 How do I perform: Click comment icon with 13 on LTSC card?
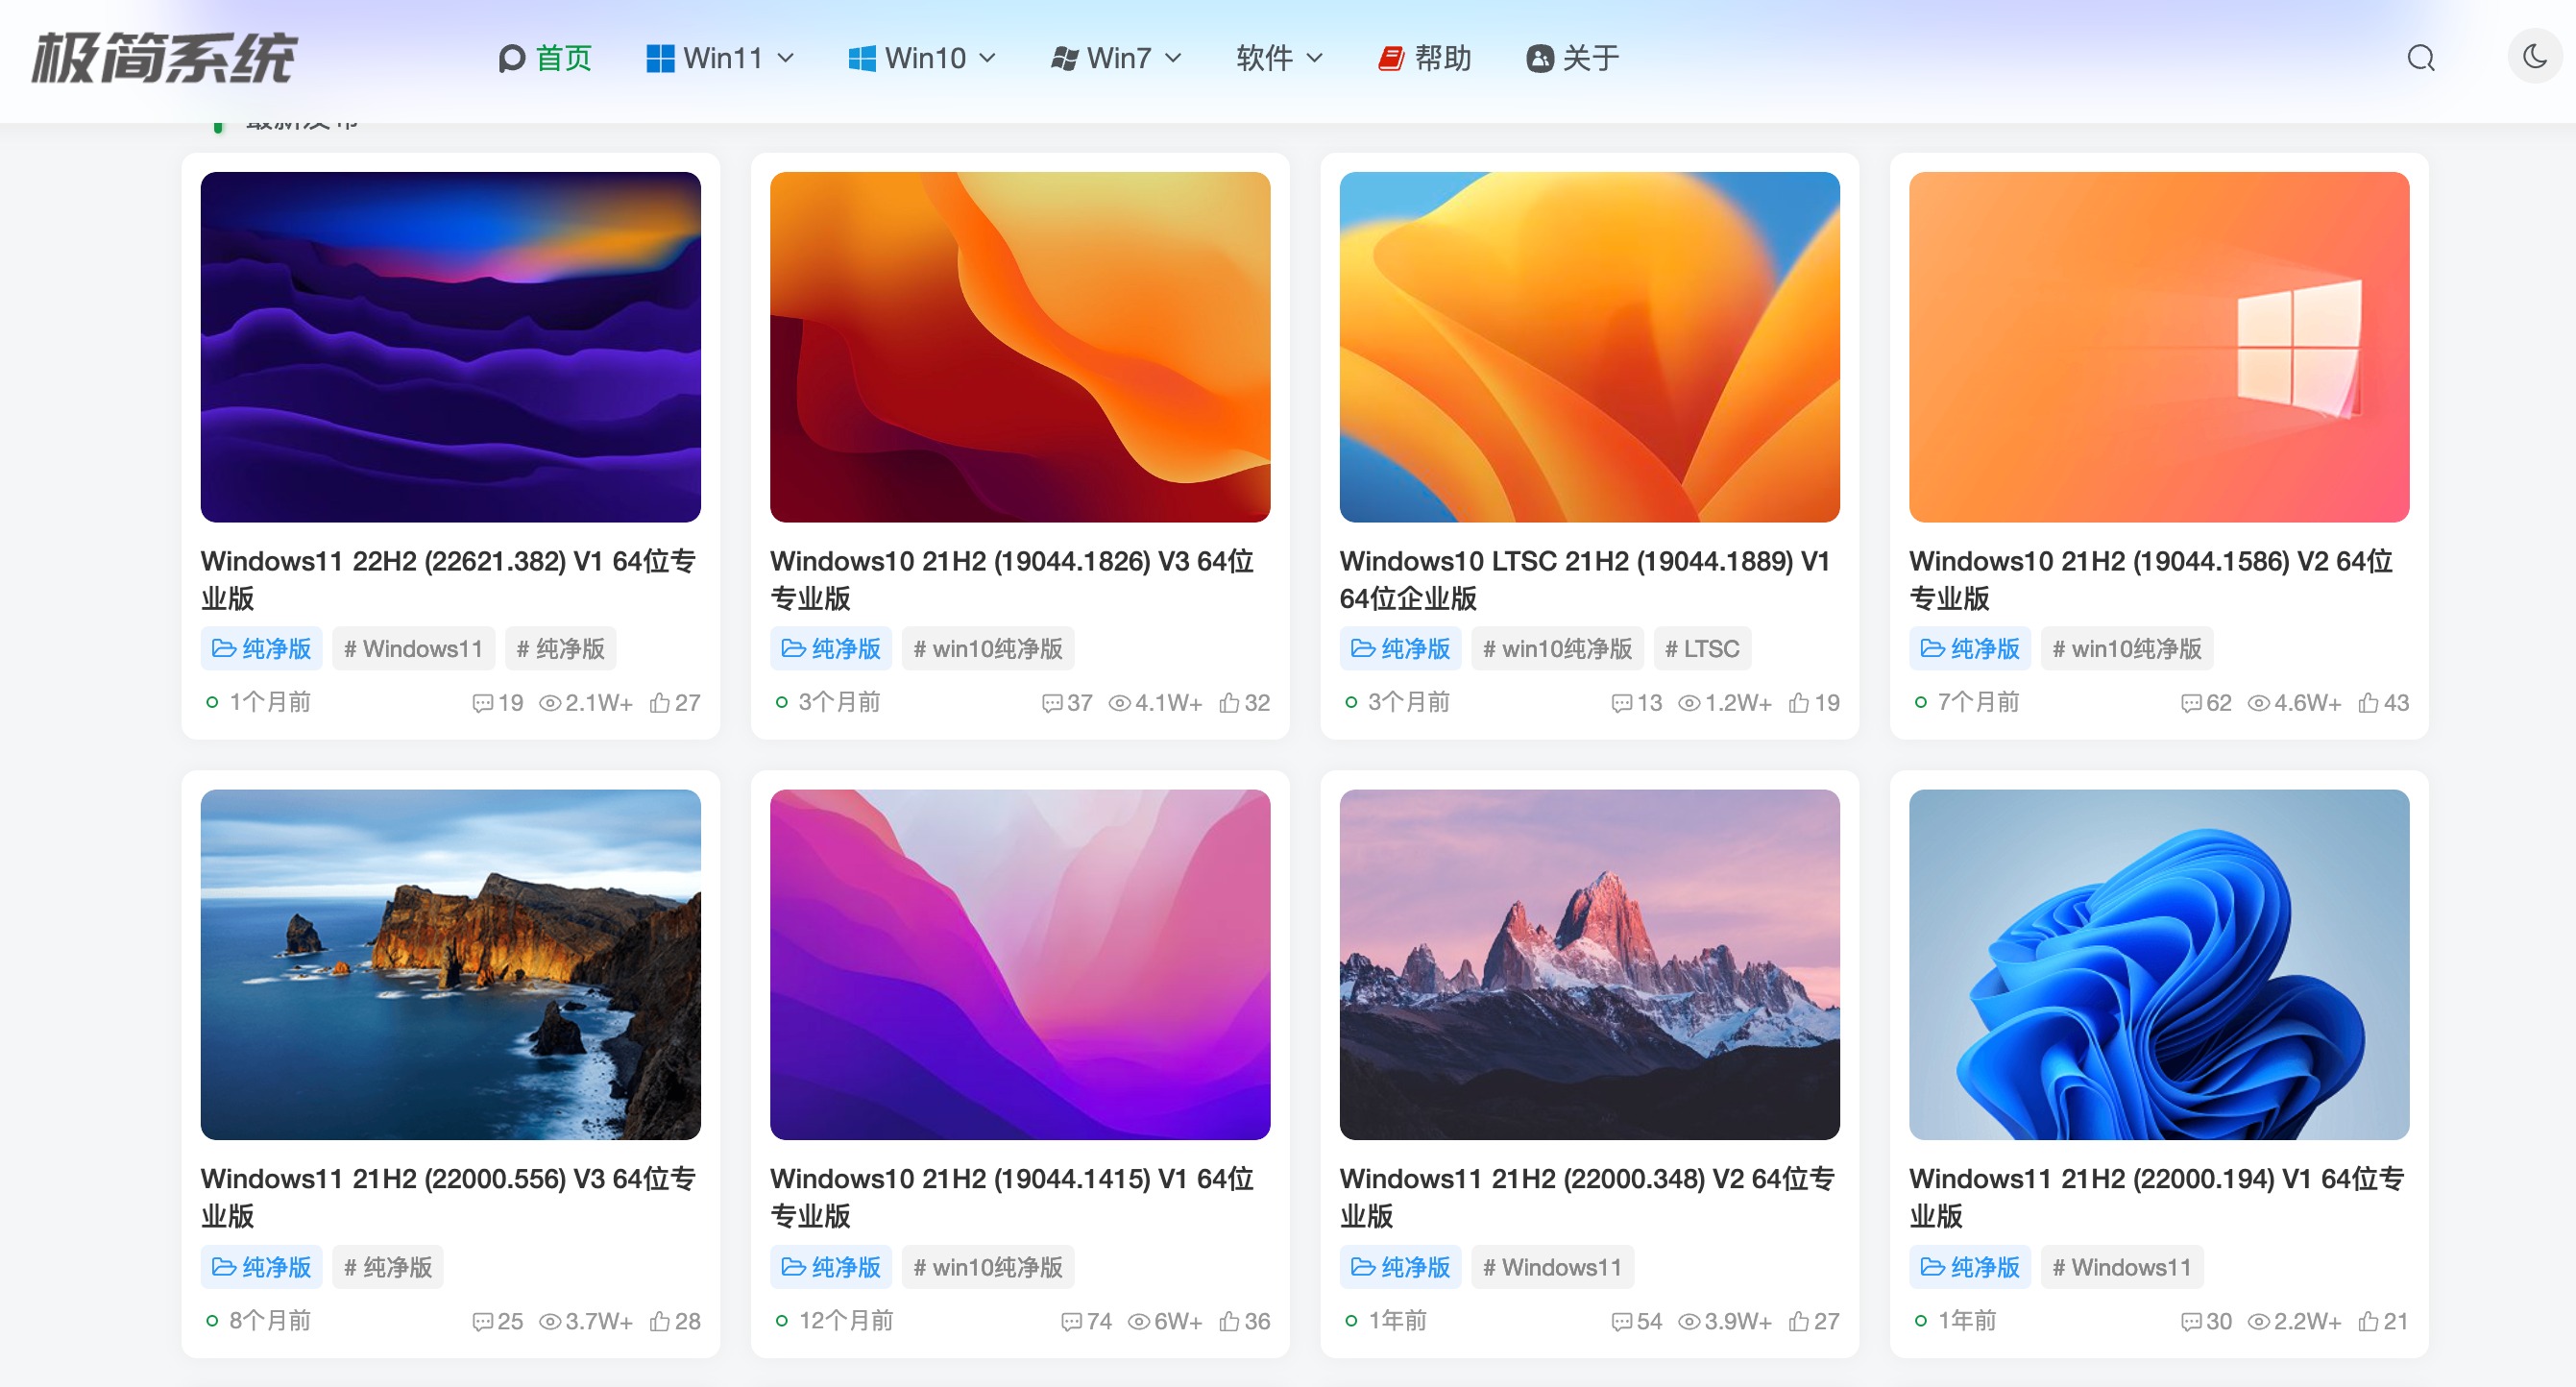[x=1621, y=703]
